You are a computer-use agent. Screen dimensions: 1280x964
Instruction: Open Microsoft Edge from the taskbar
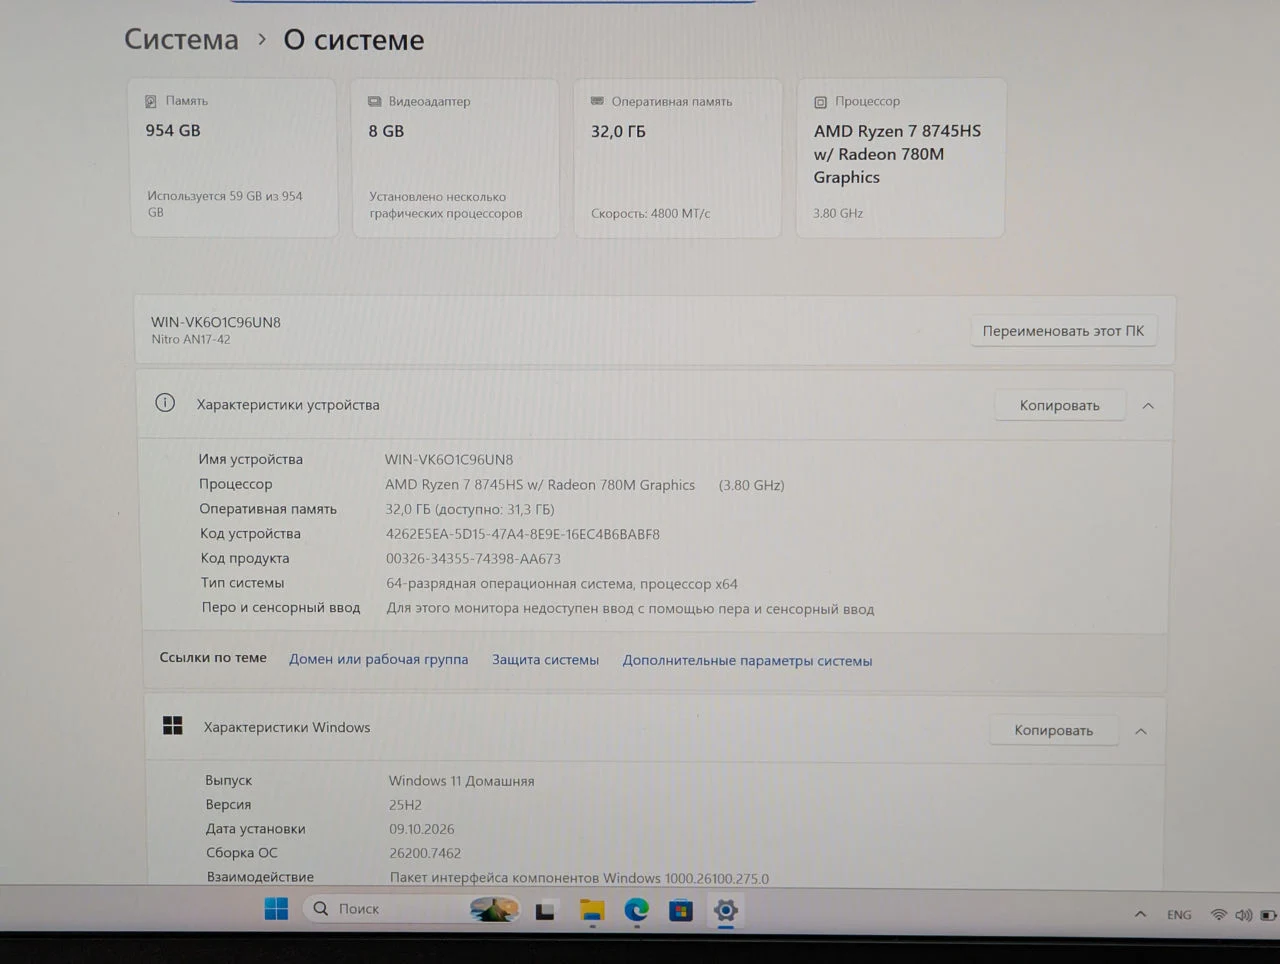637,910
